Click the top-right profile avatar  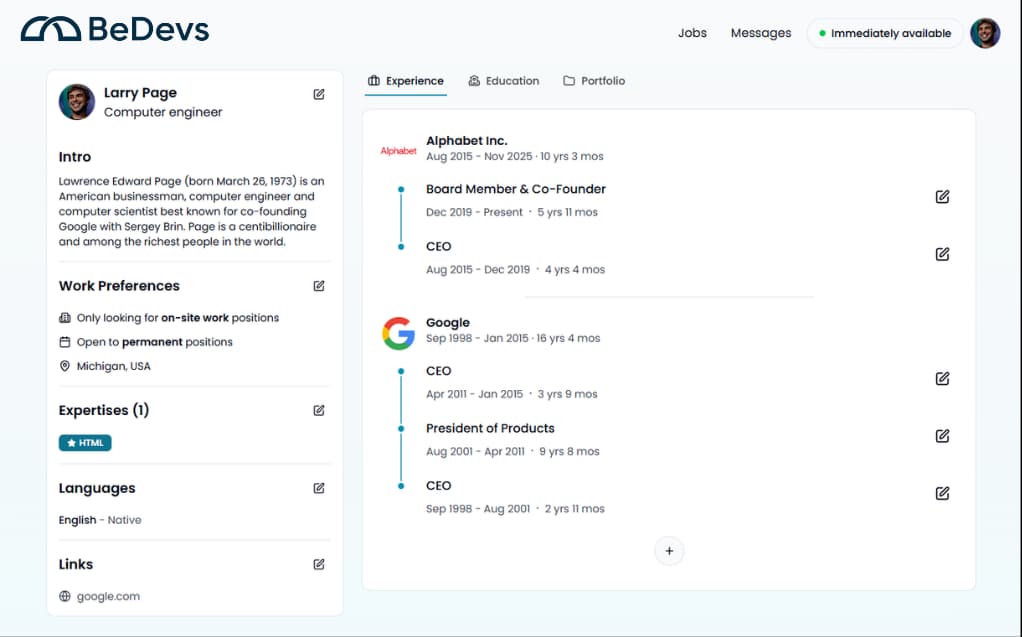pyautogui.click(x=985, y=33)
